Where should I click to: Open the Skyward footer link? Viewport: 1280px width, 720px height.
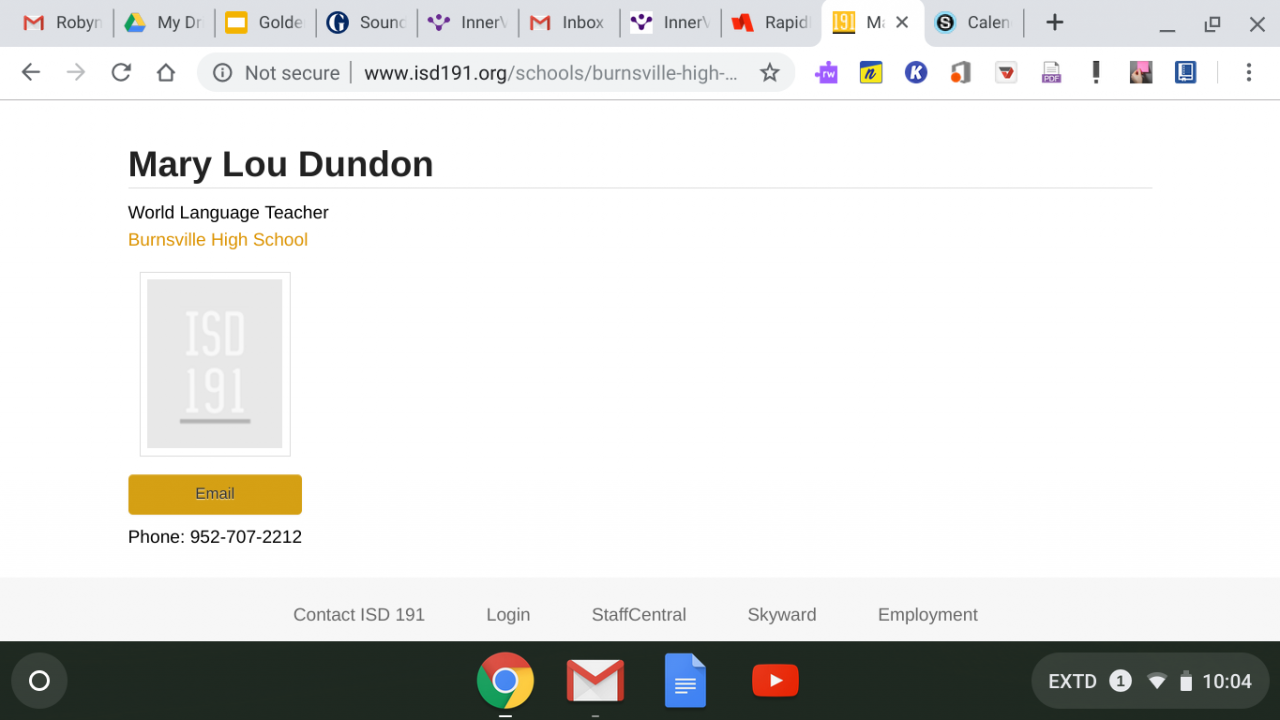(782, 615)
